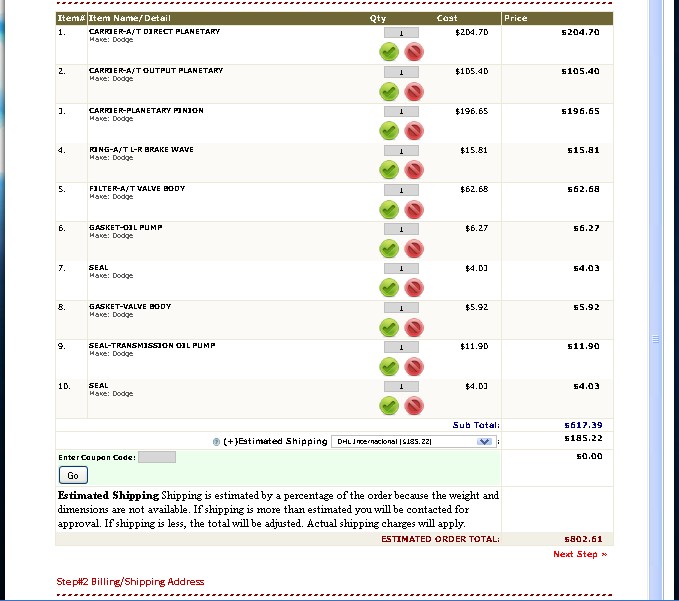Viewport: 679px width, 601px height.
Task: Click green update checkmark for Carrier-A/T Direct Planetary
Action: (389, 52)
